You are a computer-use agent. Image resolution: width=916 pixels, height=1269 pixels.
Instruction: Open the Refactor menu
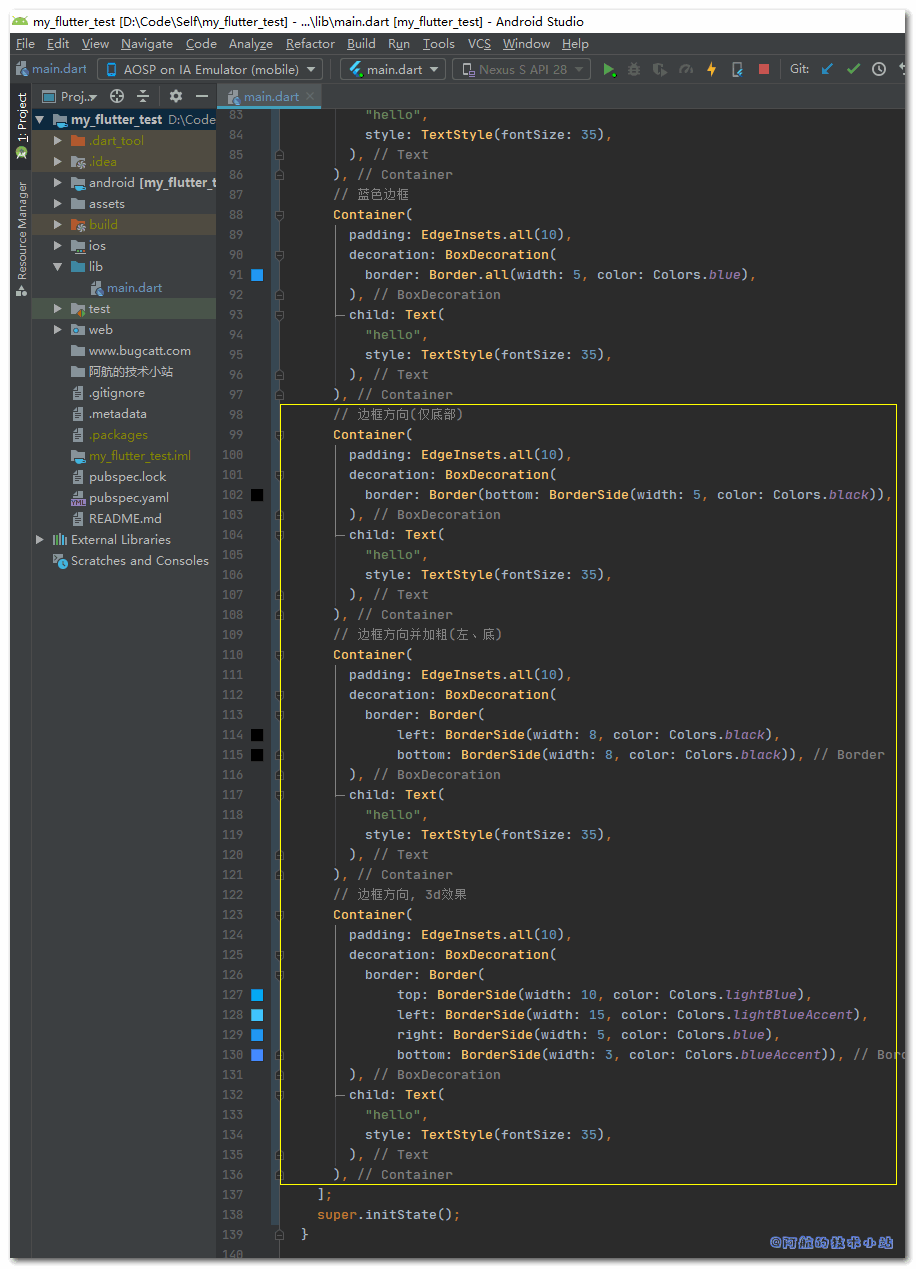coord(310,44)
